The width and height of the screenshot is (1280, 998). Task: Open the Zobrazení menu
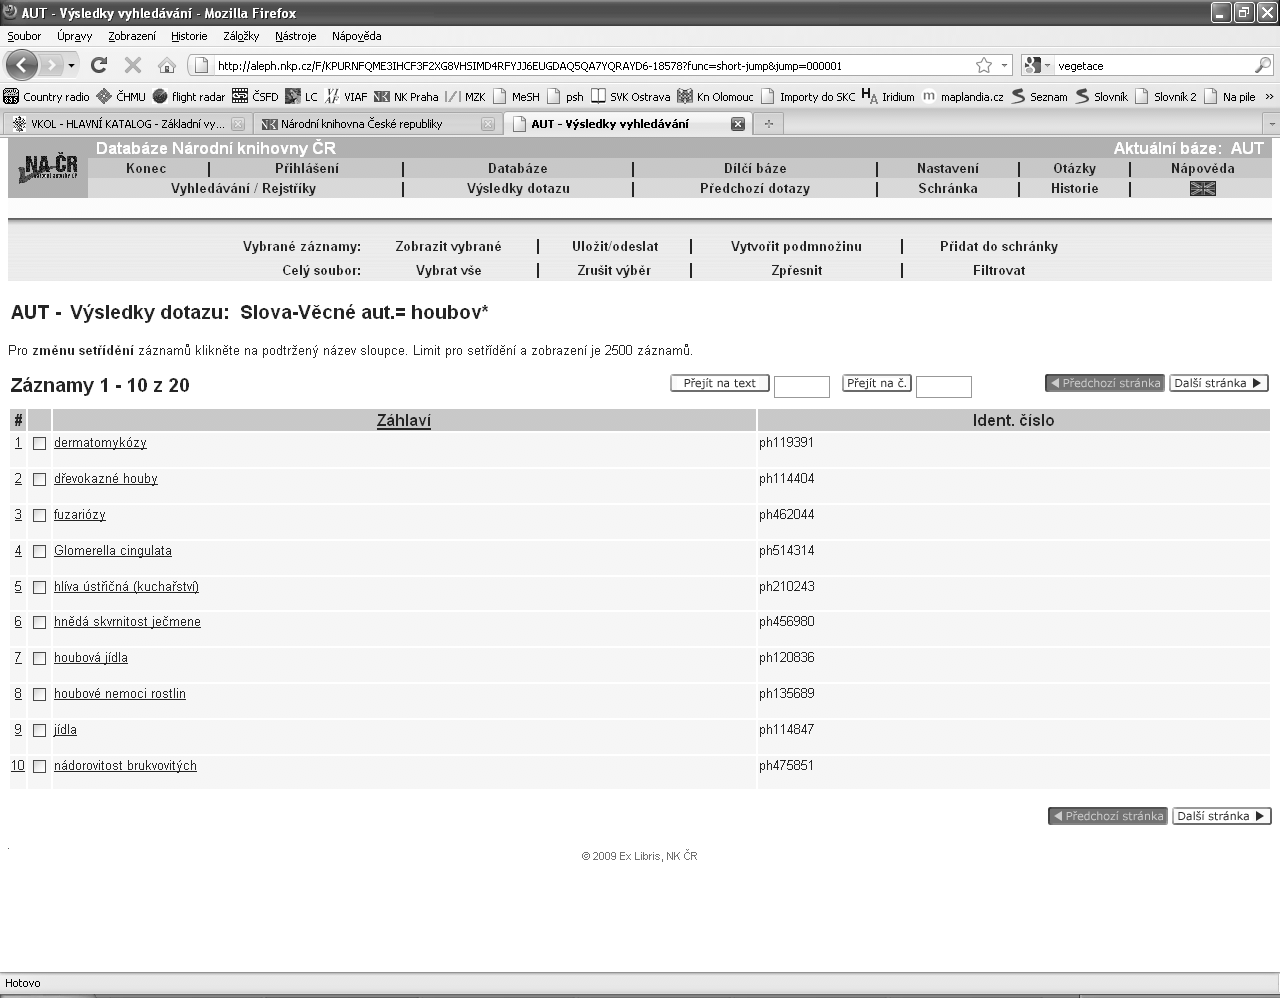pos(132,36)
